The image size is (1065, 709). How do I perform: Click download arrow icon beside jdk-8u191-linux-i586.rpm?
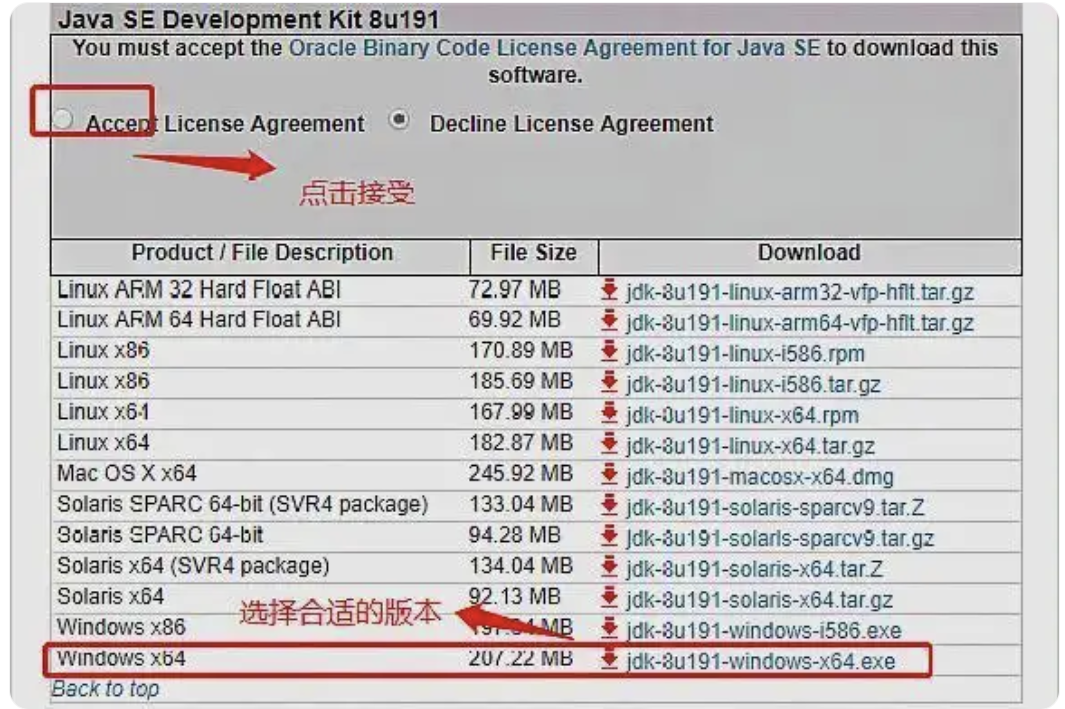pyautogui.click(x=609, y=352)
